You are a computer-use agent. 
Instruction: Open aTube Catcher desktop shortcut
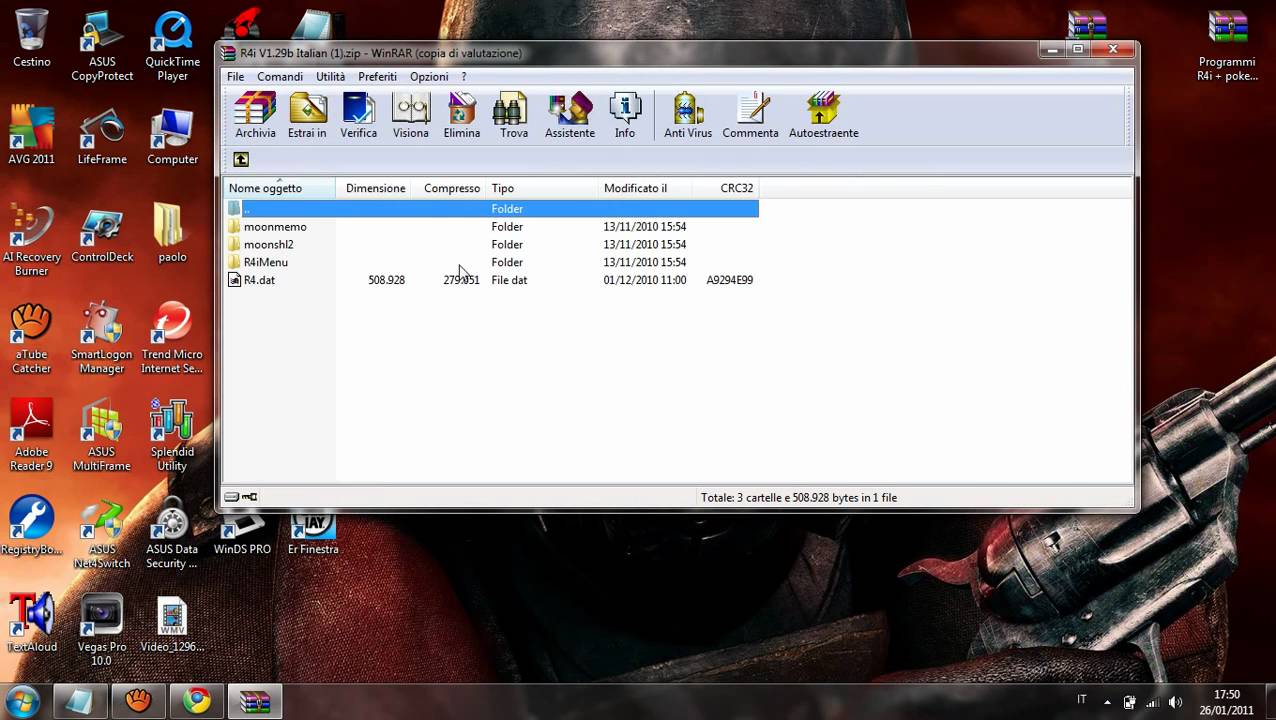[32, 338]
